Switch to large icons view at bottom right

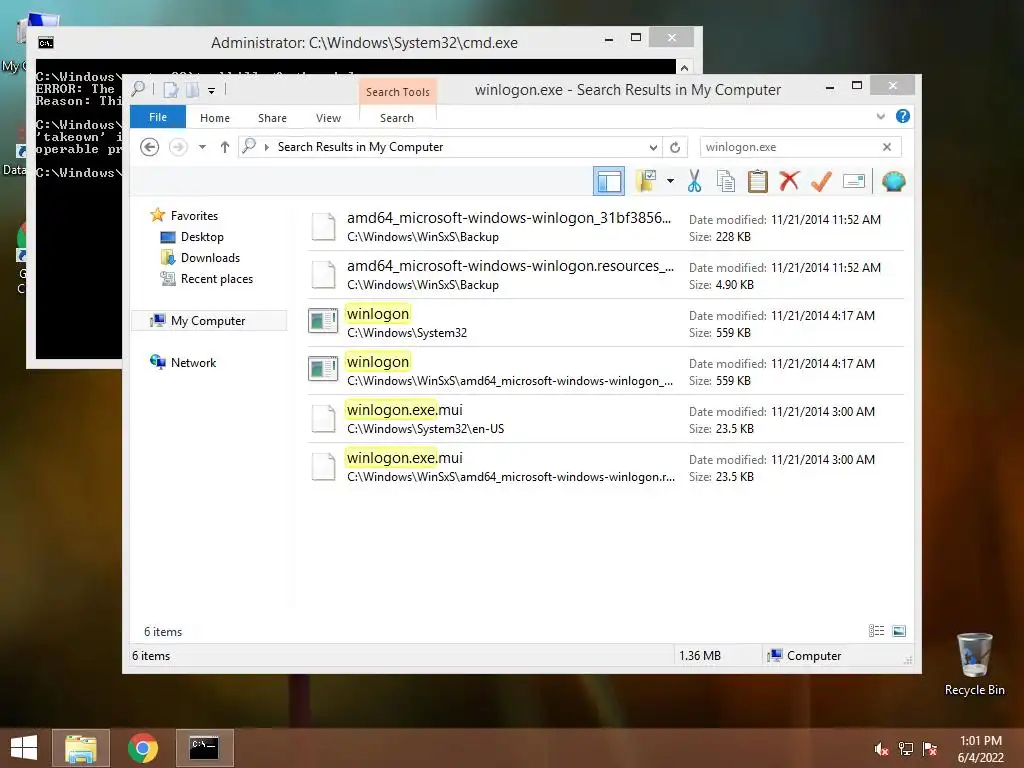(x=899, y=630)
